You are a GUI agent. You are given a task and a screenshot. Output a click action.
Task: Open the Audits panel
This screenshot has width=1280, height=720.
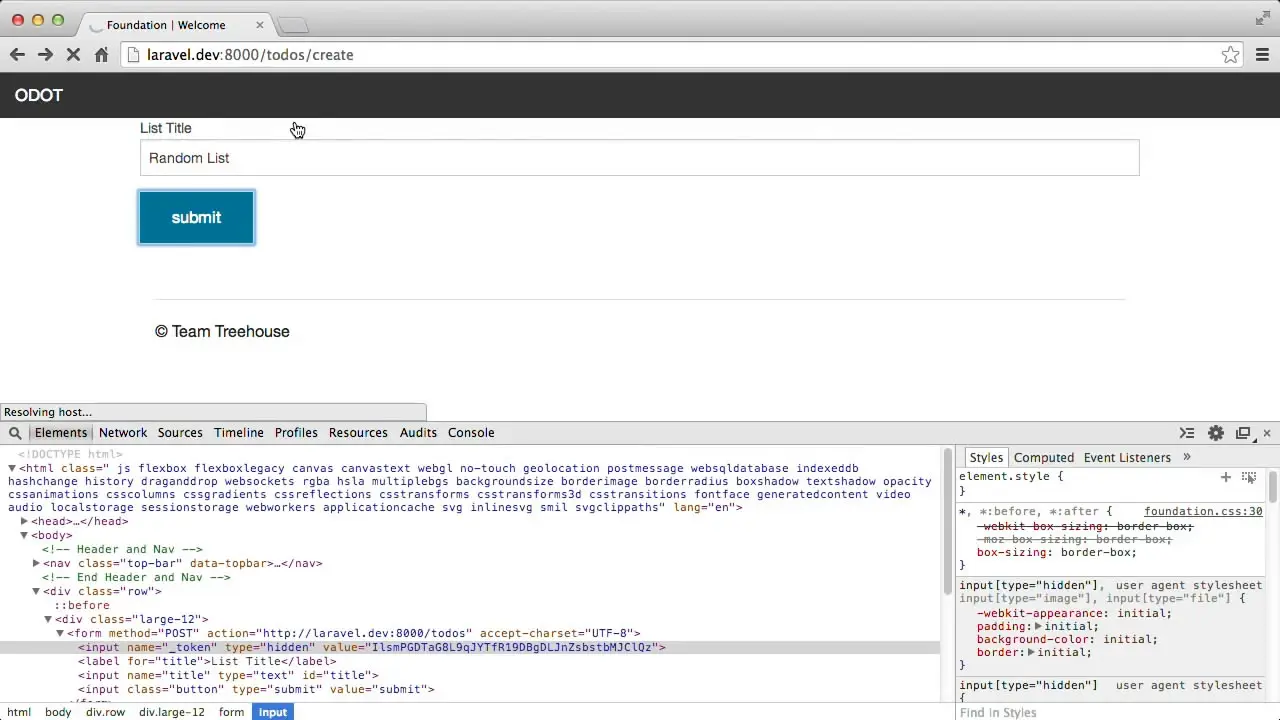(x=418, y=433)
